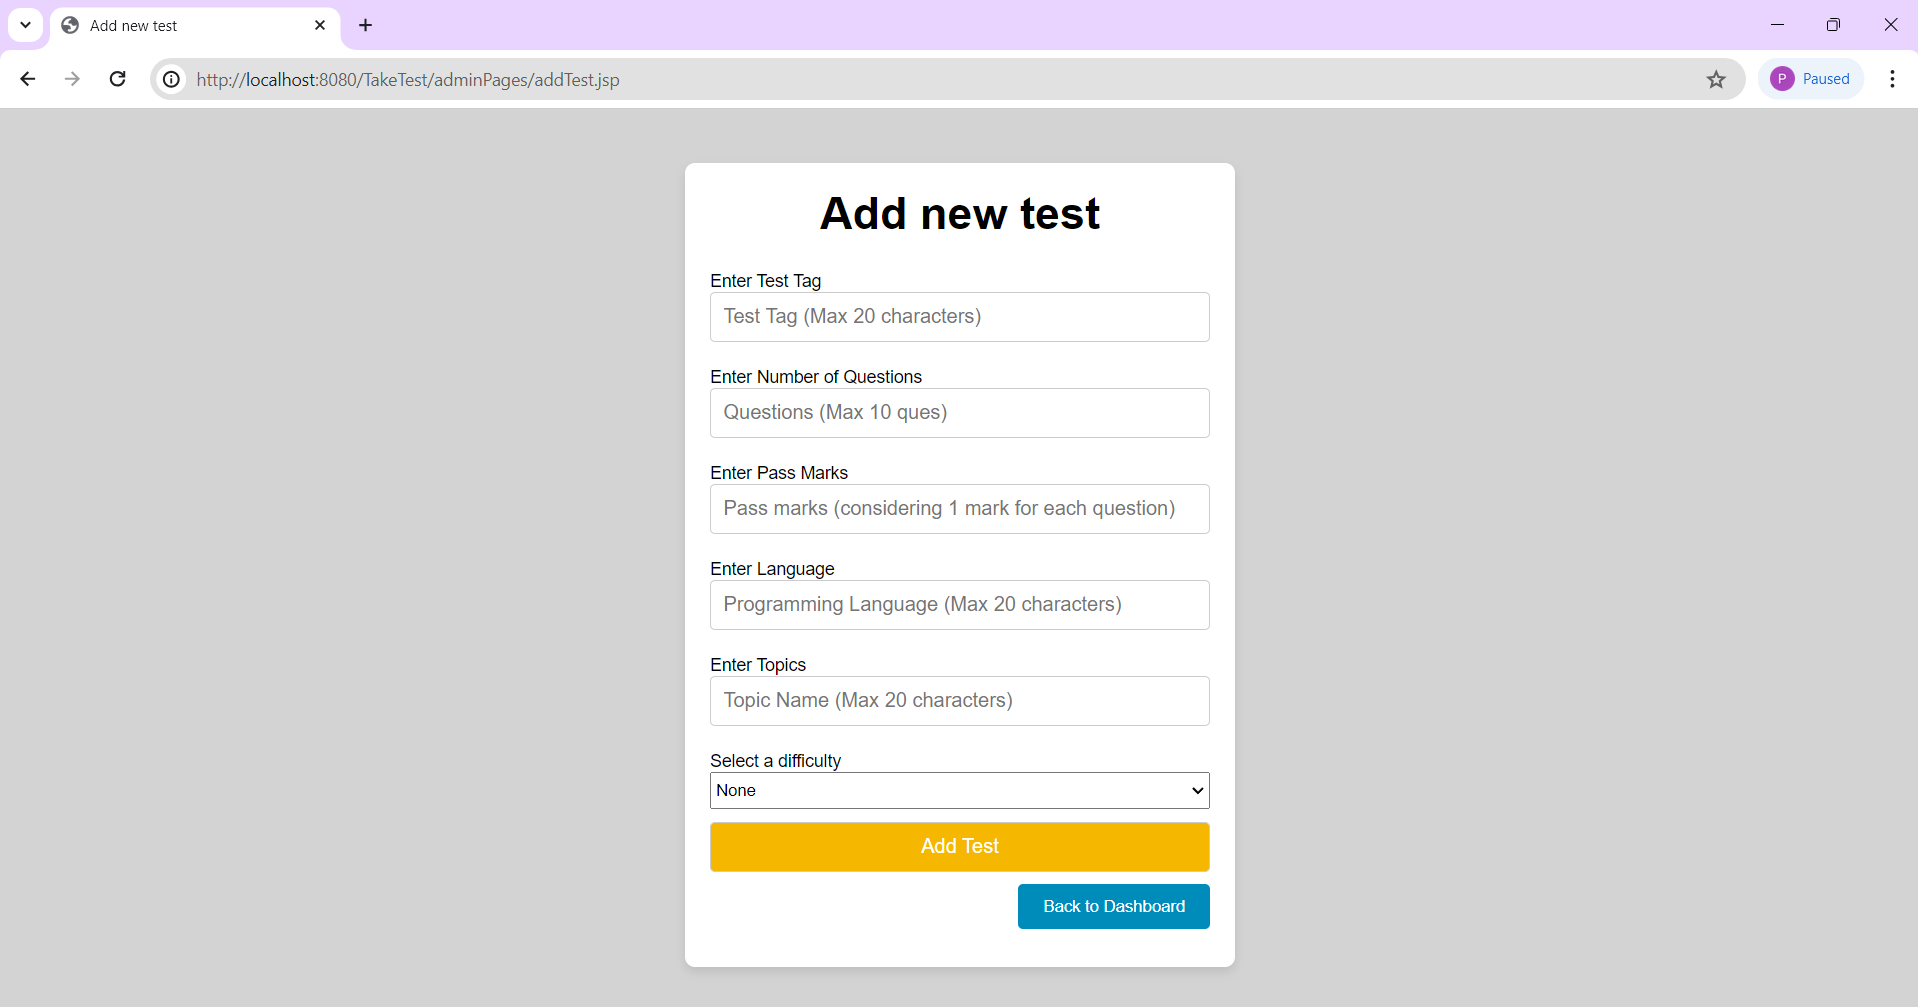The height and width of the screenshot is (1007, 1918).
Task: Focus the Test Tag input field
Action: (960, 317)
